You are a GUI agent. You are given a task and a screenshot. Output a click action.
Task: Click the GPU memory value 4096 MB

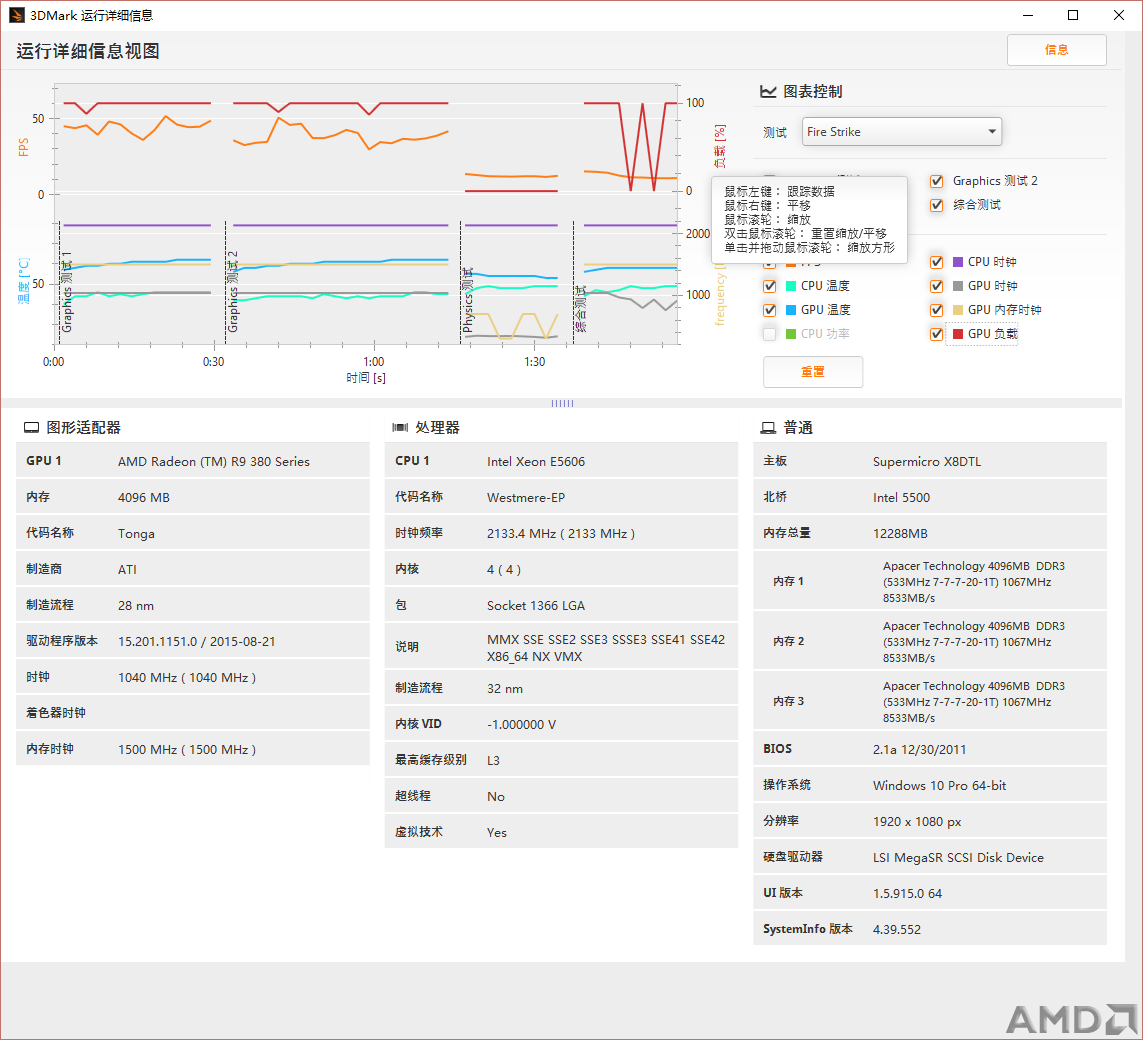[x=144, y=498]
